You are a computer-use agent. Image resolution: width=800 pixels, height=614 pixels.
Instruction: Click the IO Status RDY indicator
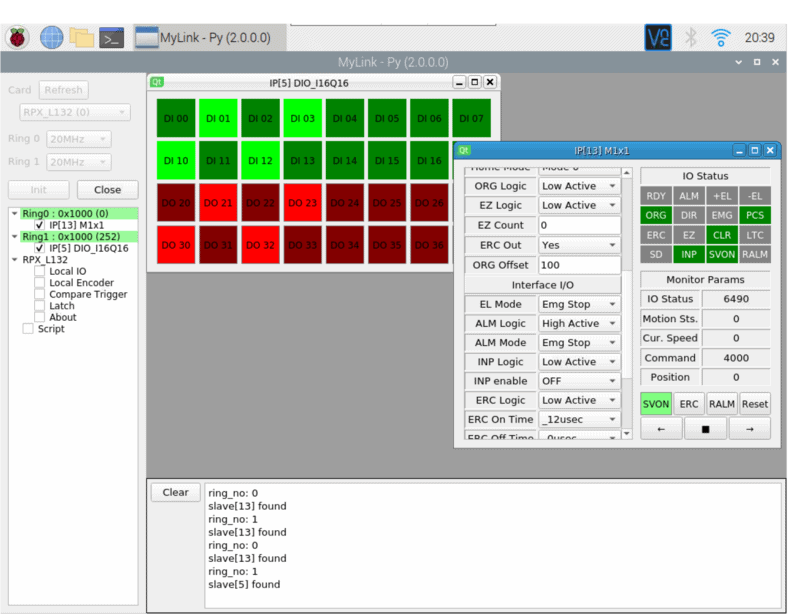656,196
